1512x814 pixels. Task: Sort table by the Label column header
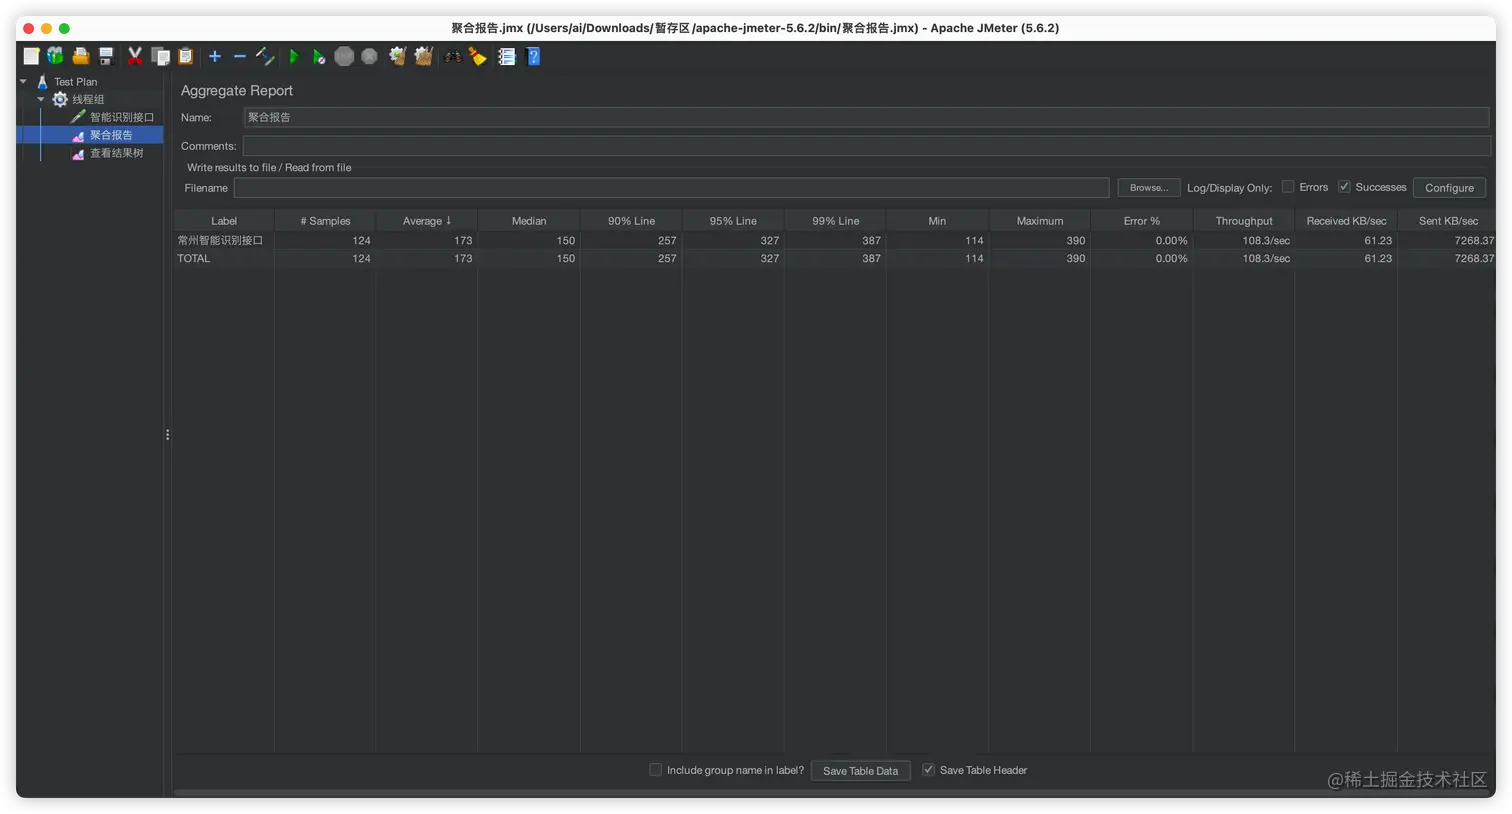[x=224, y=221]
